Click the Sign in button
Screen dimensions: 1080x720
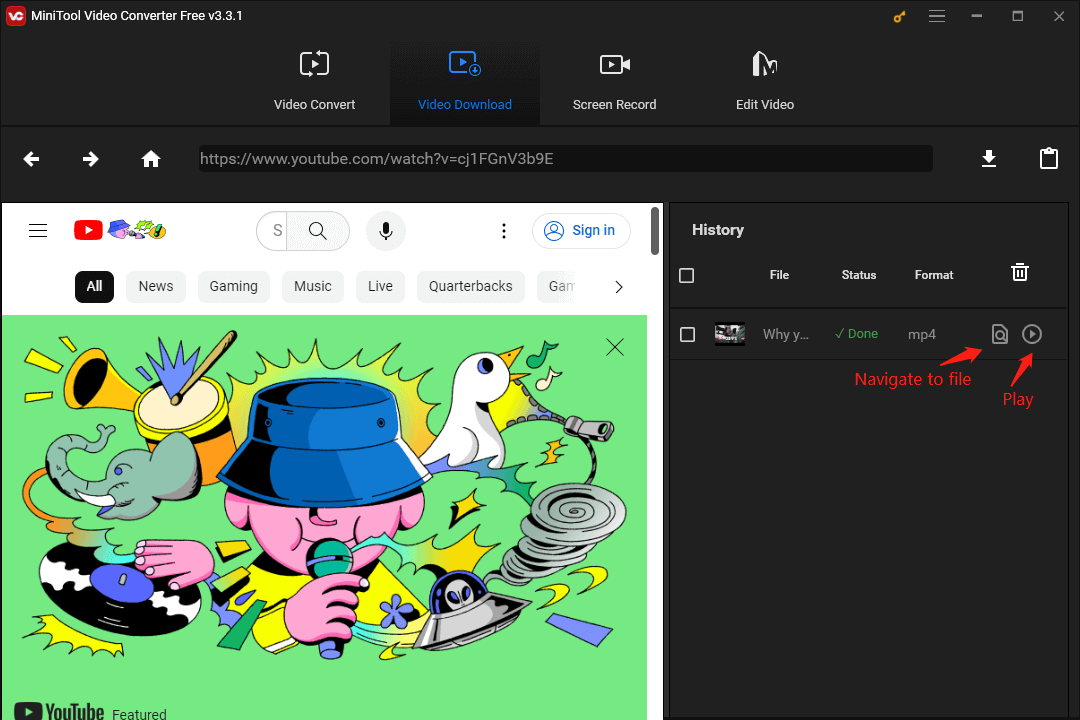pos(581,230)
